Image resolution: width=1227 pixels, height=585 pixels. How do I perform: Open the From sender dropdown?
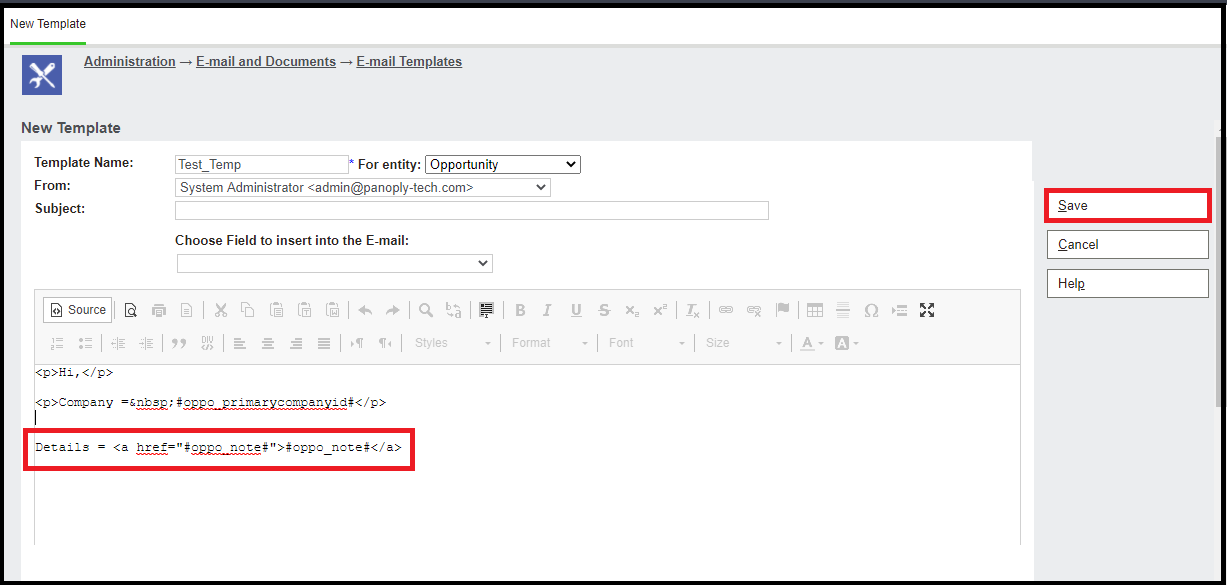[x=363, y=187]
